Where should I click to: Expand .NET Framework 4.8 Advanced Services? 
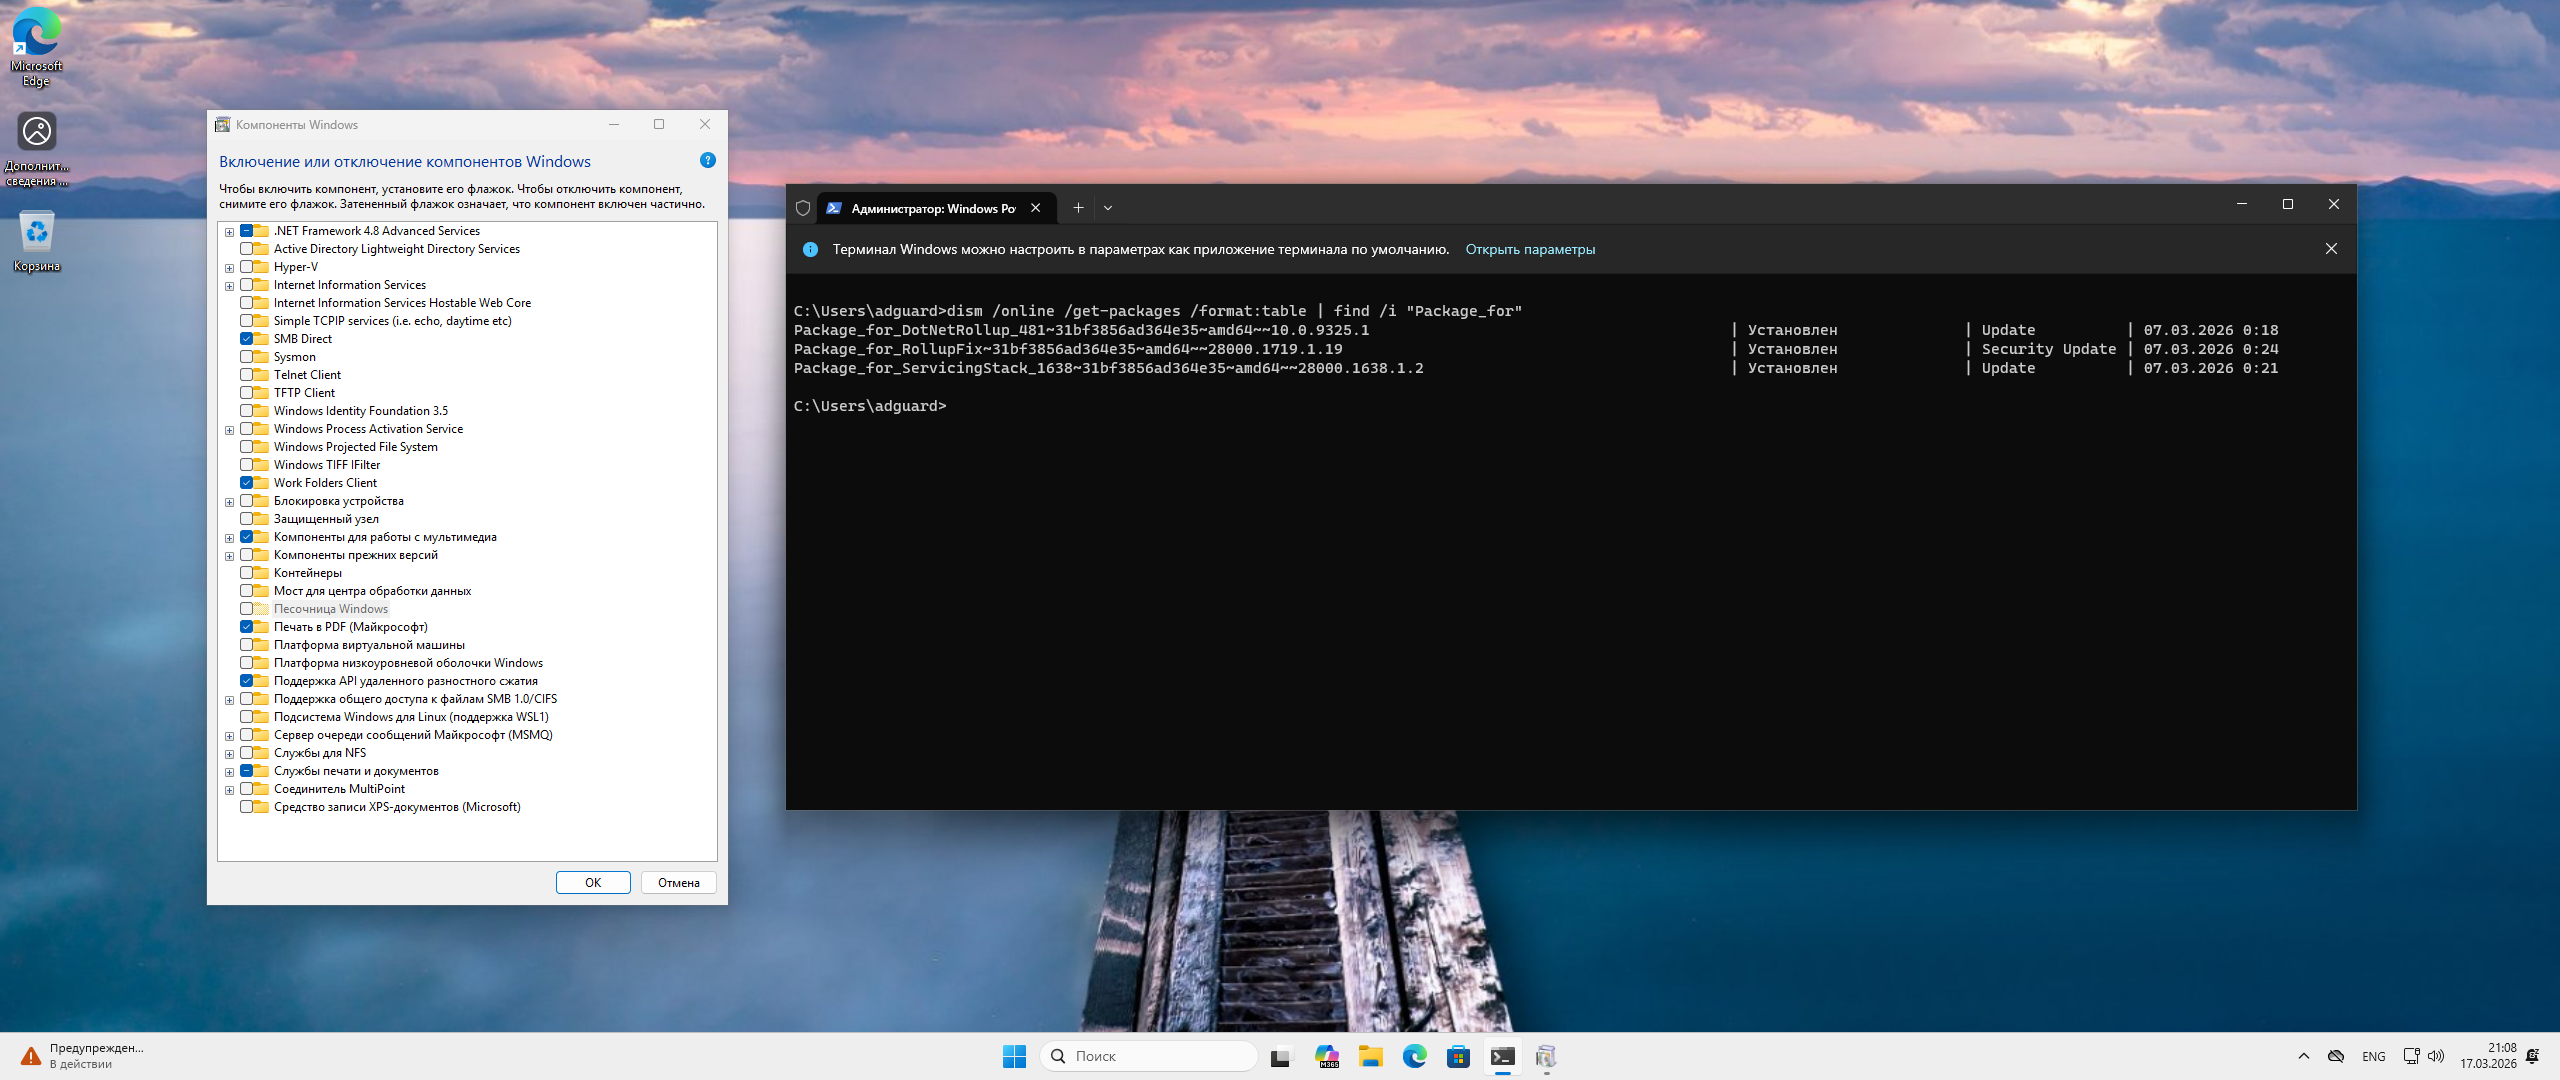[230, 232]
